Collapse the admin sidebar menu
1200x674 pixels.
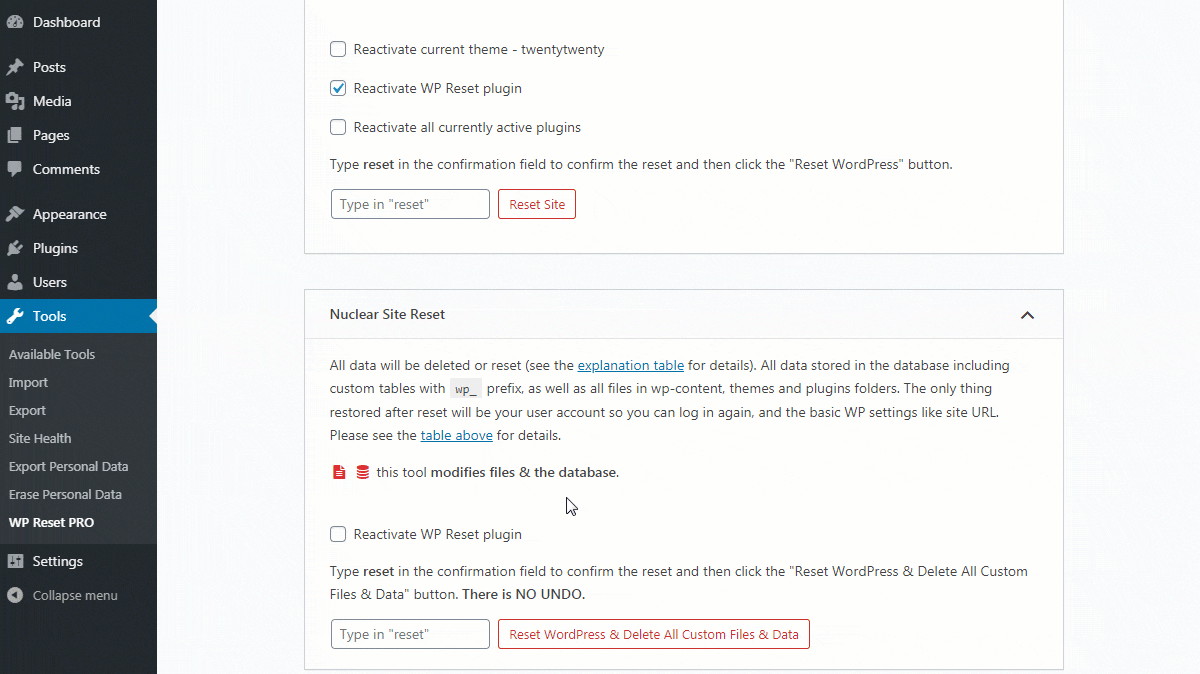tap(63, 595)
